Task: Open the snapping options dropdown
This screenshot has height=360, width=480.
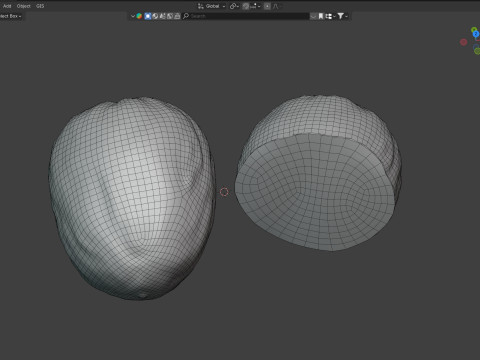Action: 255,6
